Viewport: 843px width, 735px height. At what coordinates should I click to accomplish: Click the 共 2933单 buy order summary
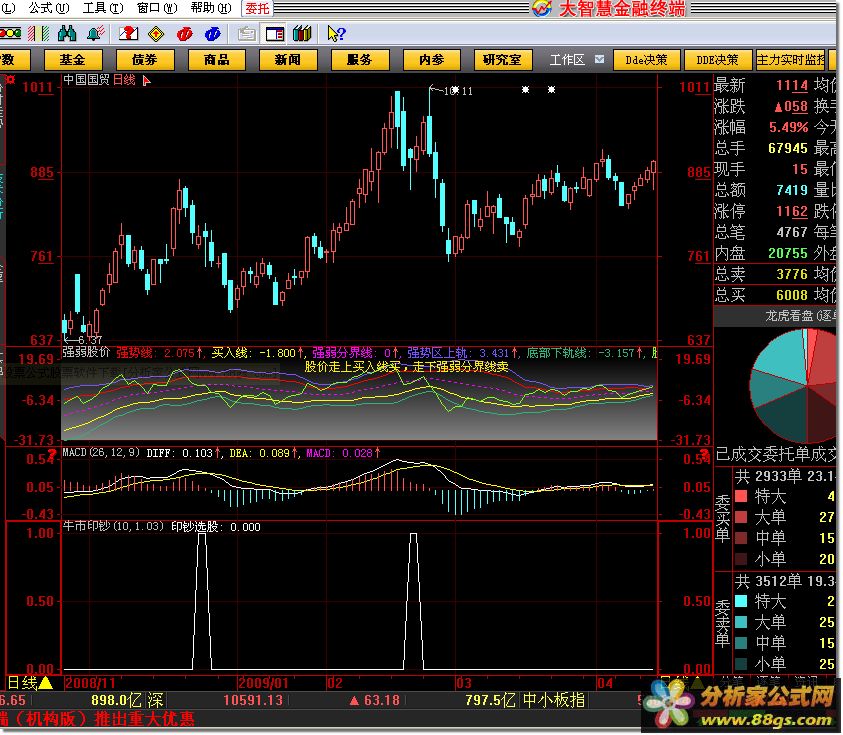784,476
